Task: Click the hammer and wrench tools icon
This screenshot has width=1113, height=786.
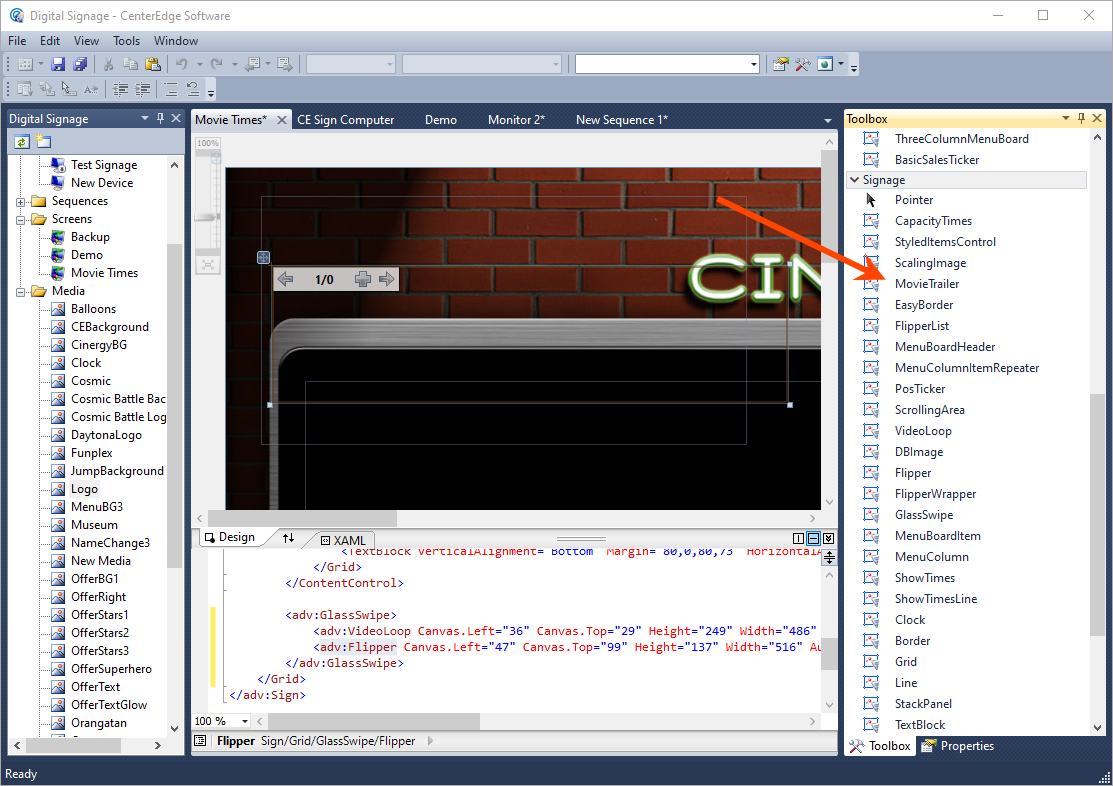Action: tap(802, 64)
